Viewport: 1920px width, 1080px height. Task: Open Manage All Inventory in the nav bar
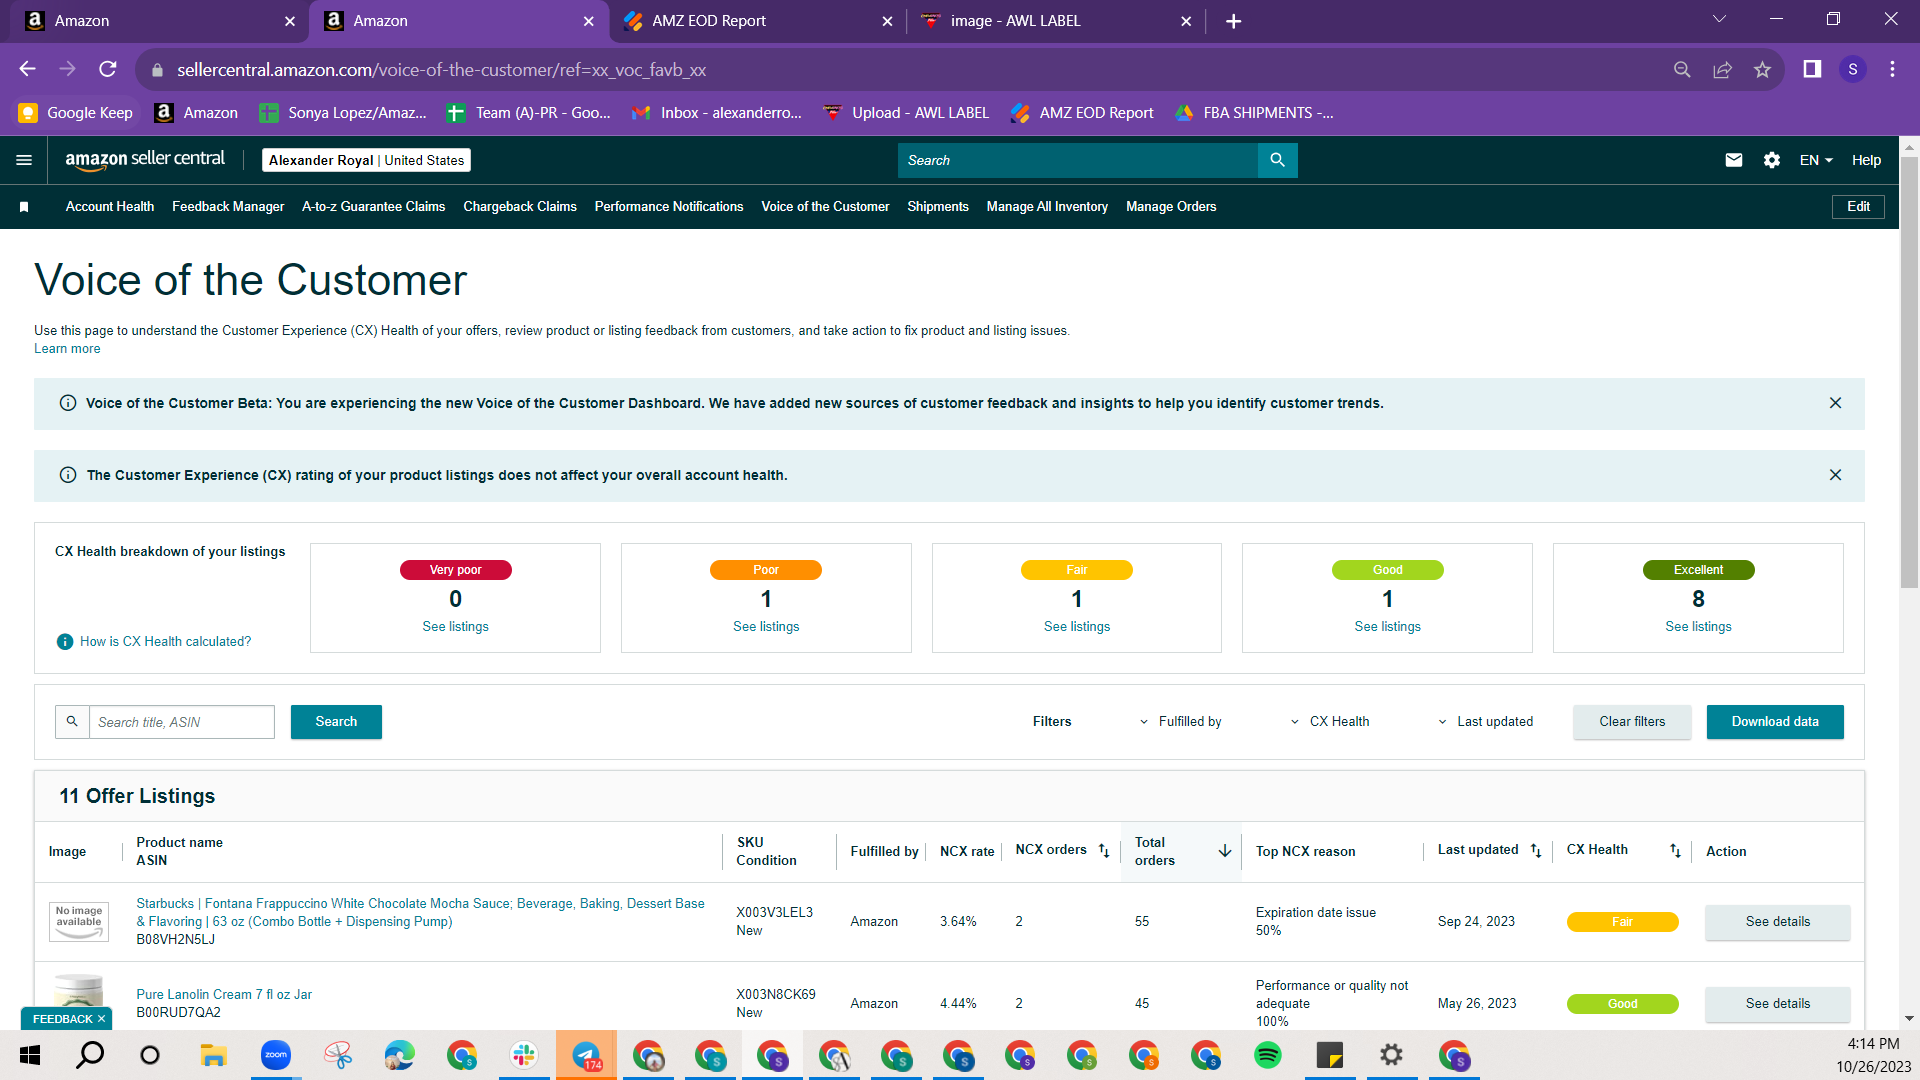[x=1047, y=207]
